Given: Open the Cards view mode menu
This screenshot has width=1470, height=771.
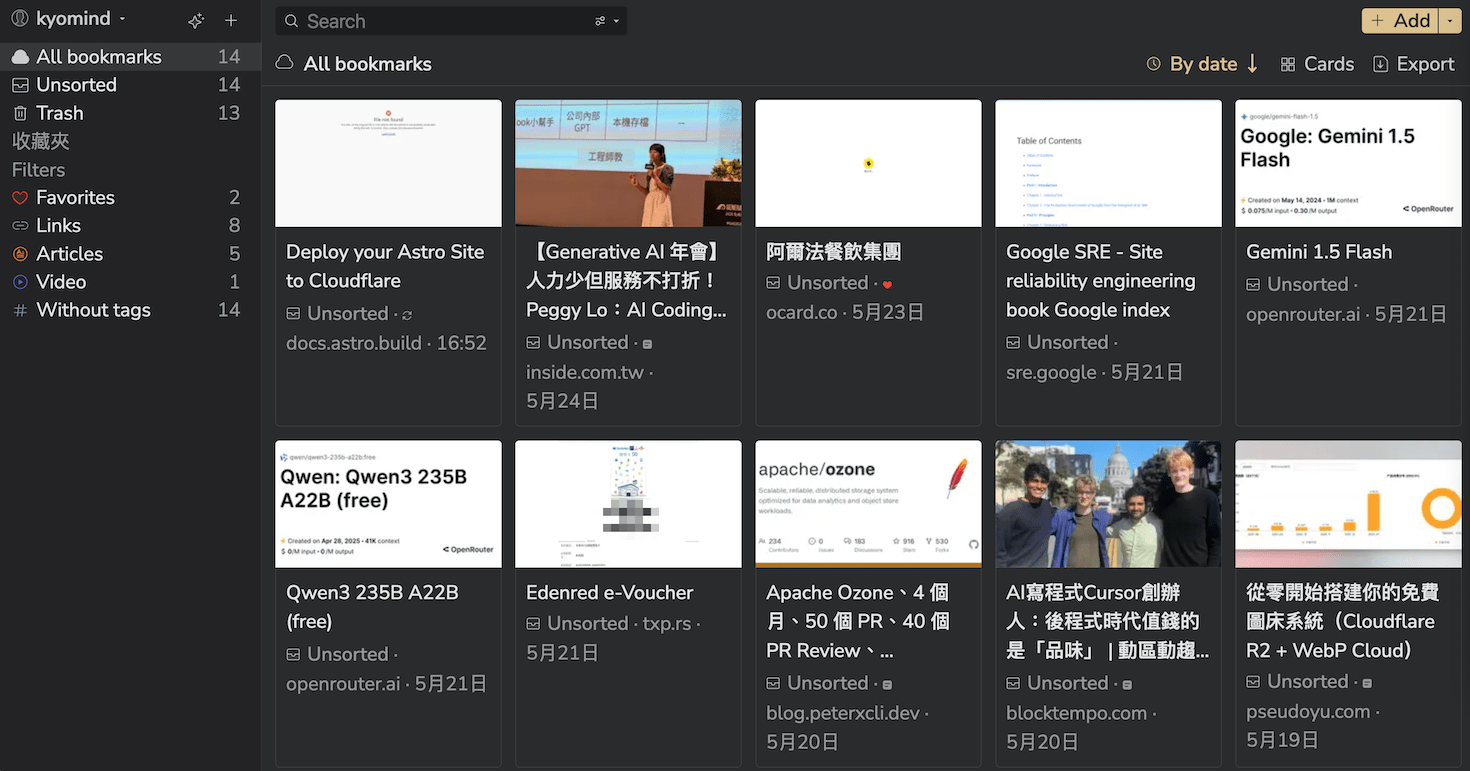Looking at the screenshot, I should click(x=1317, y=64).
